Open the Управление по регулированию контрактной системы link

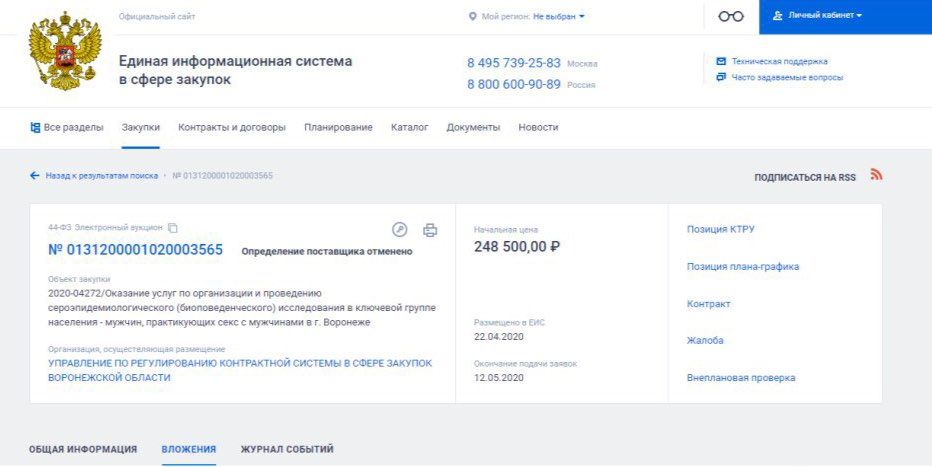240,370
